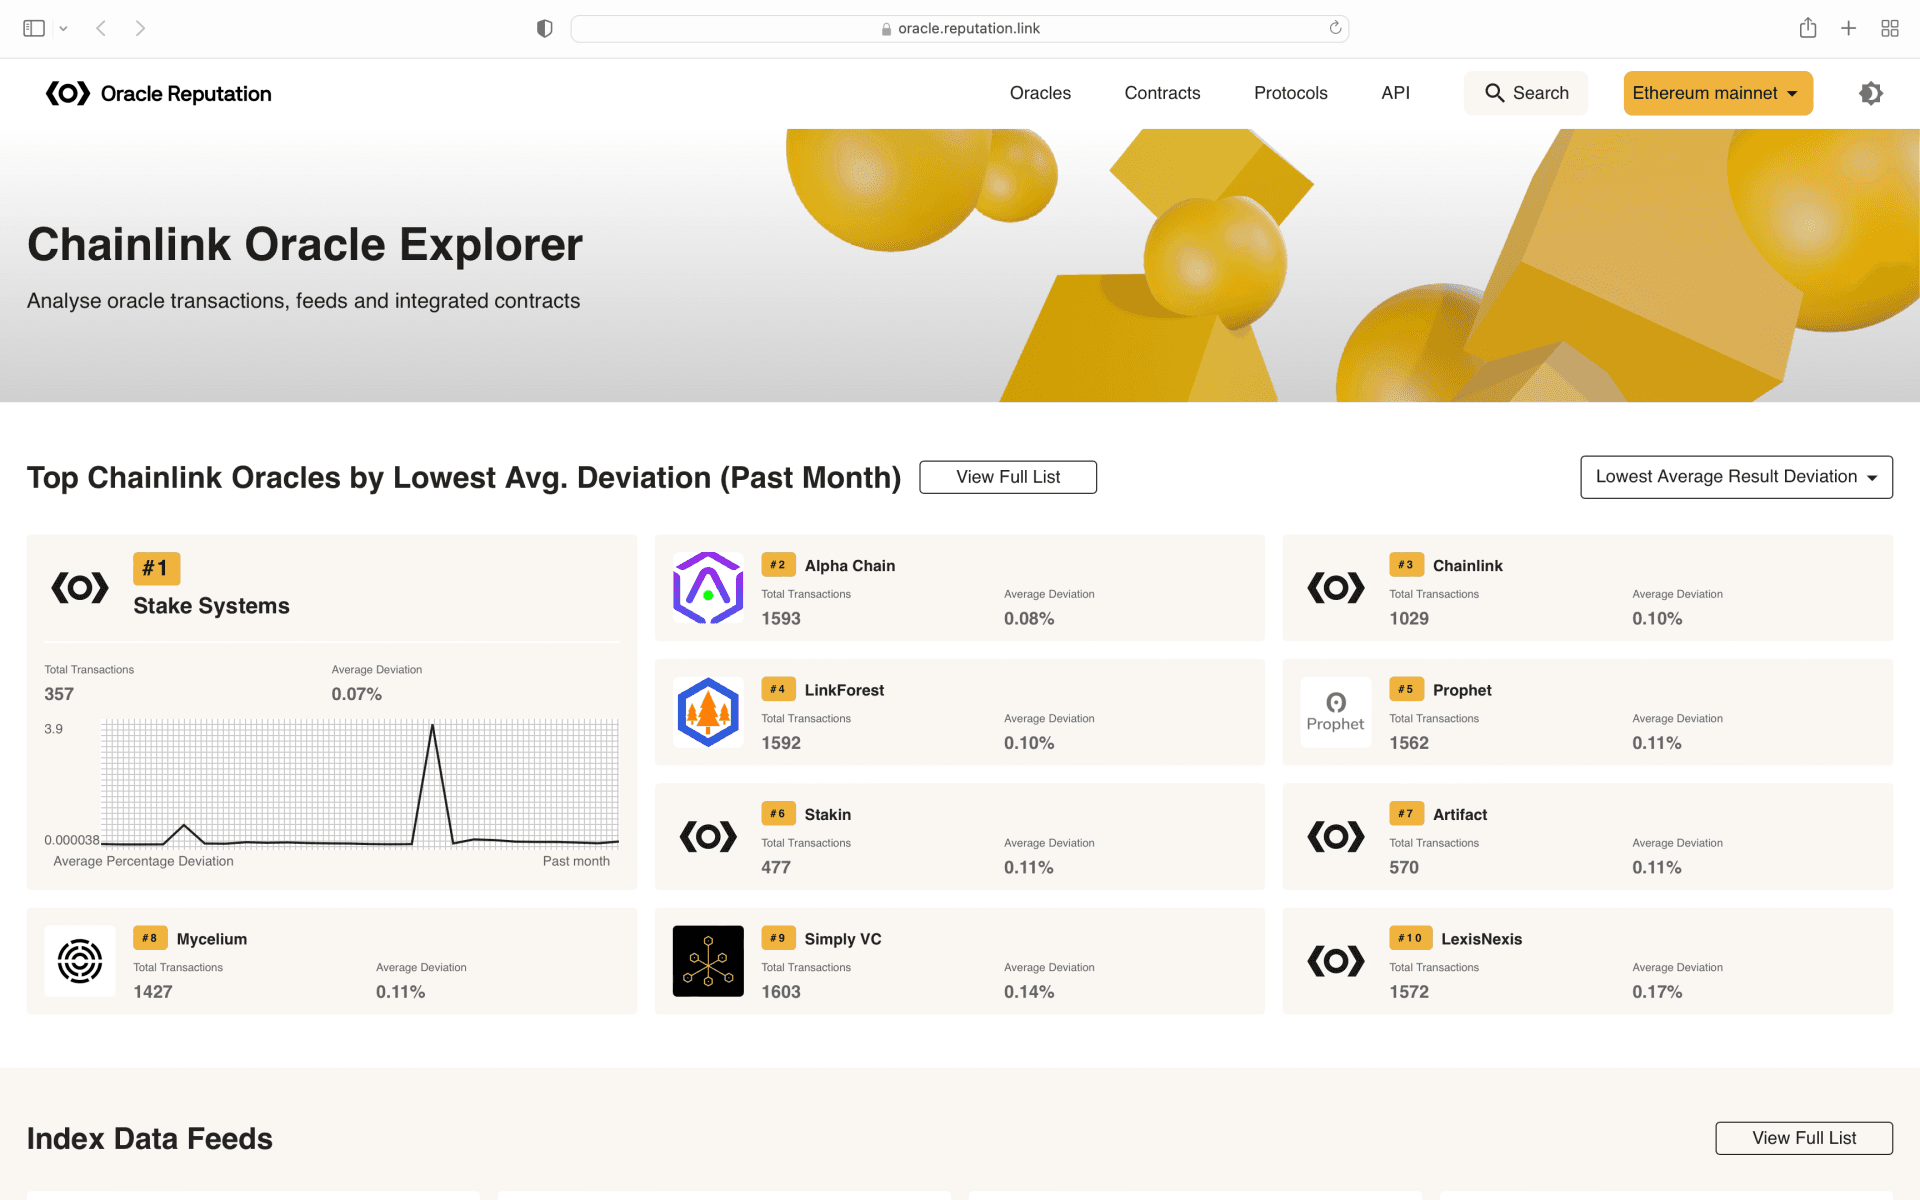Open Stake Systems oracle name link

[211, 606]
